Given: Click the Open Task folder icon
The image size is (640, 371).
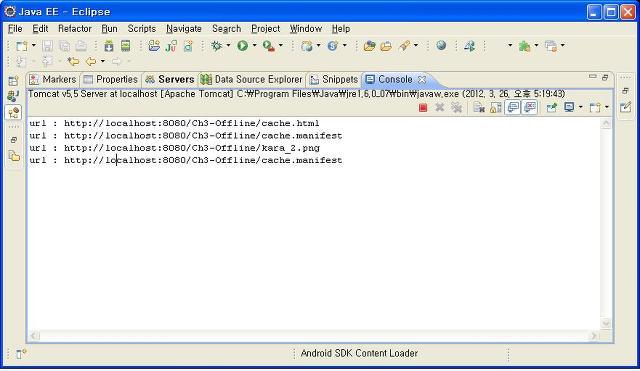Looking at the screenshot, I should click(369, 46).
